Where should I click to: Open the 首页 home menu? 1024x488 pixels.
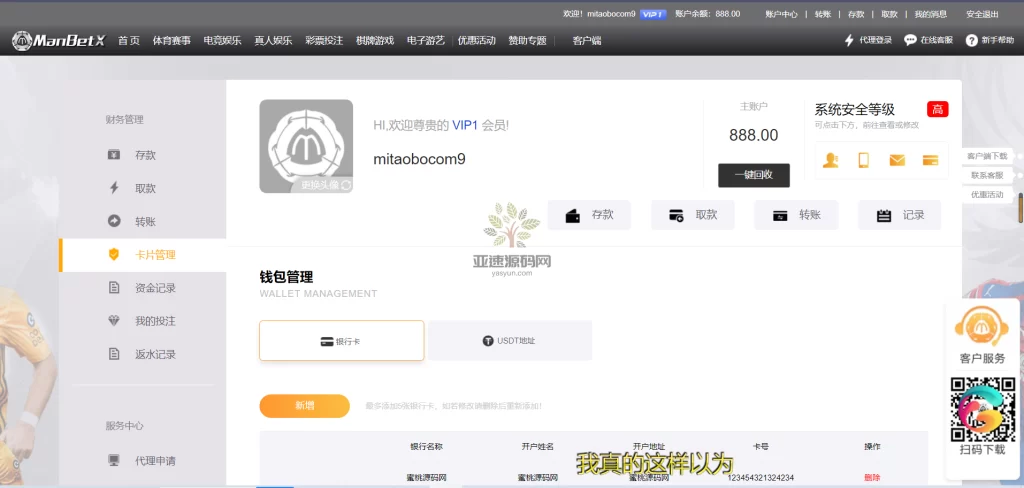click(129, 41)
